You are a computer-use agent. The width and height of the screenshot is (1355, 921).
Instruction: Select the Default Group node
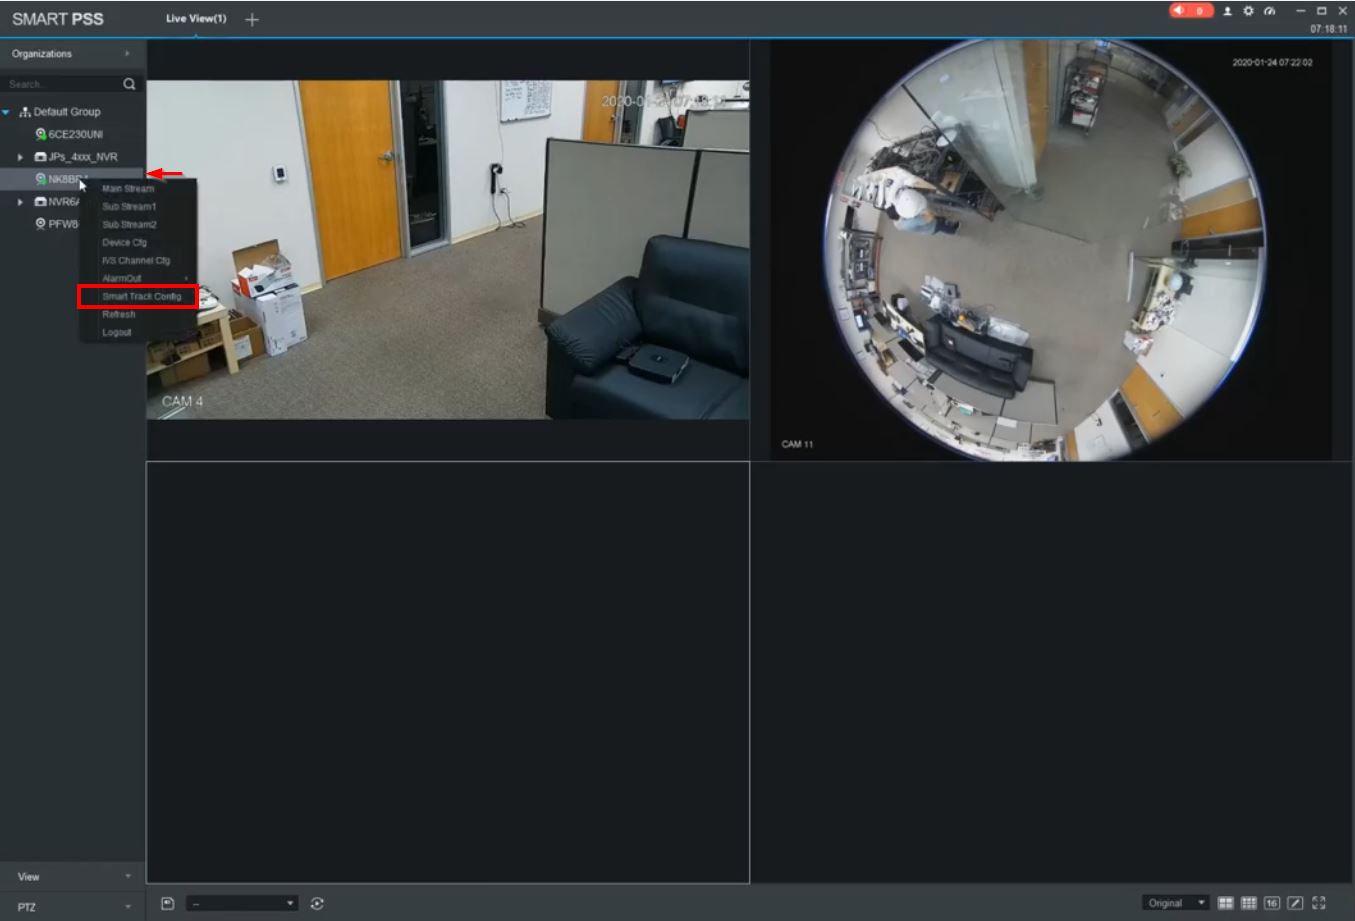point(60,112)
